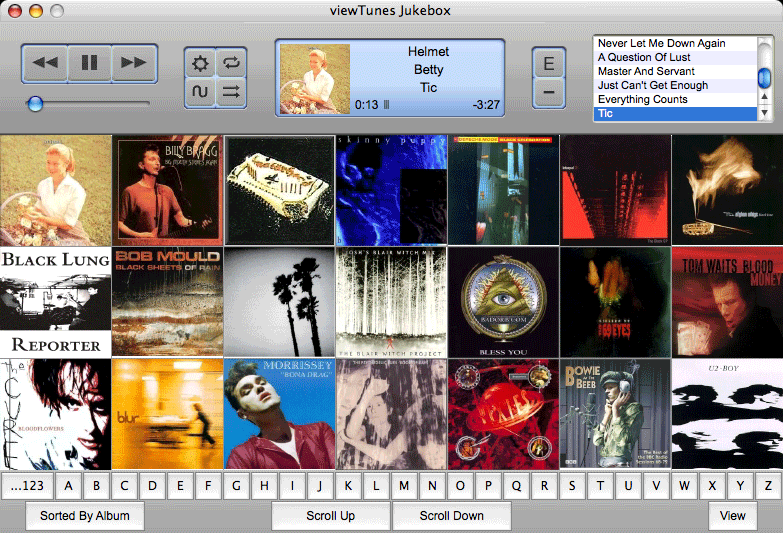The image size is (783, 533).
Task: Open The Cure Bloodflowers album
Action: pyautogui.click(x=55, y=414)
